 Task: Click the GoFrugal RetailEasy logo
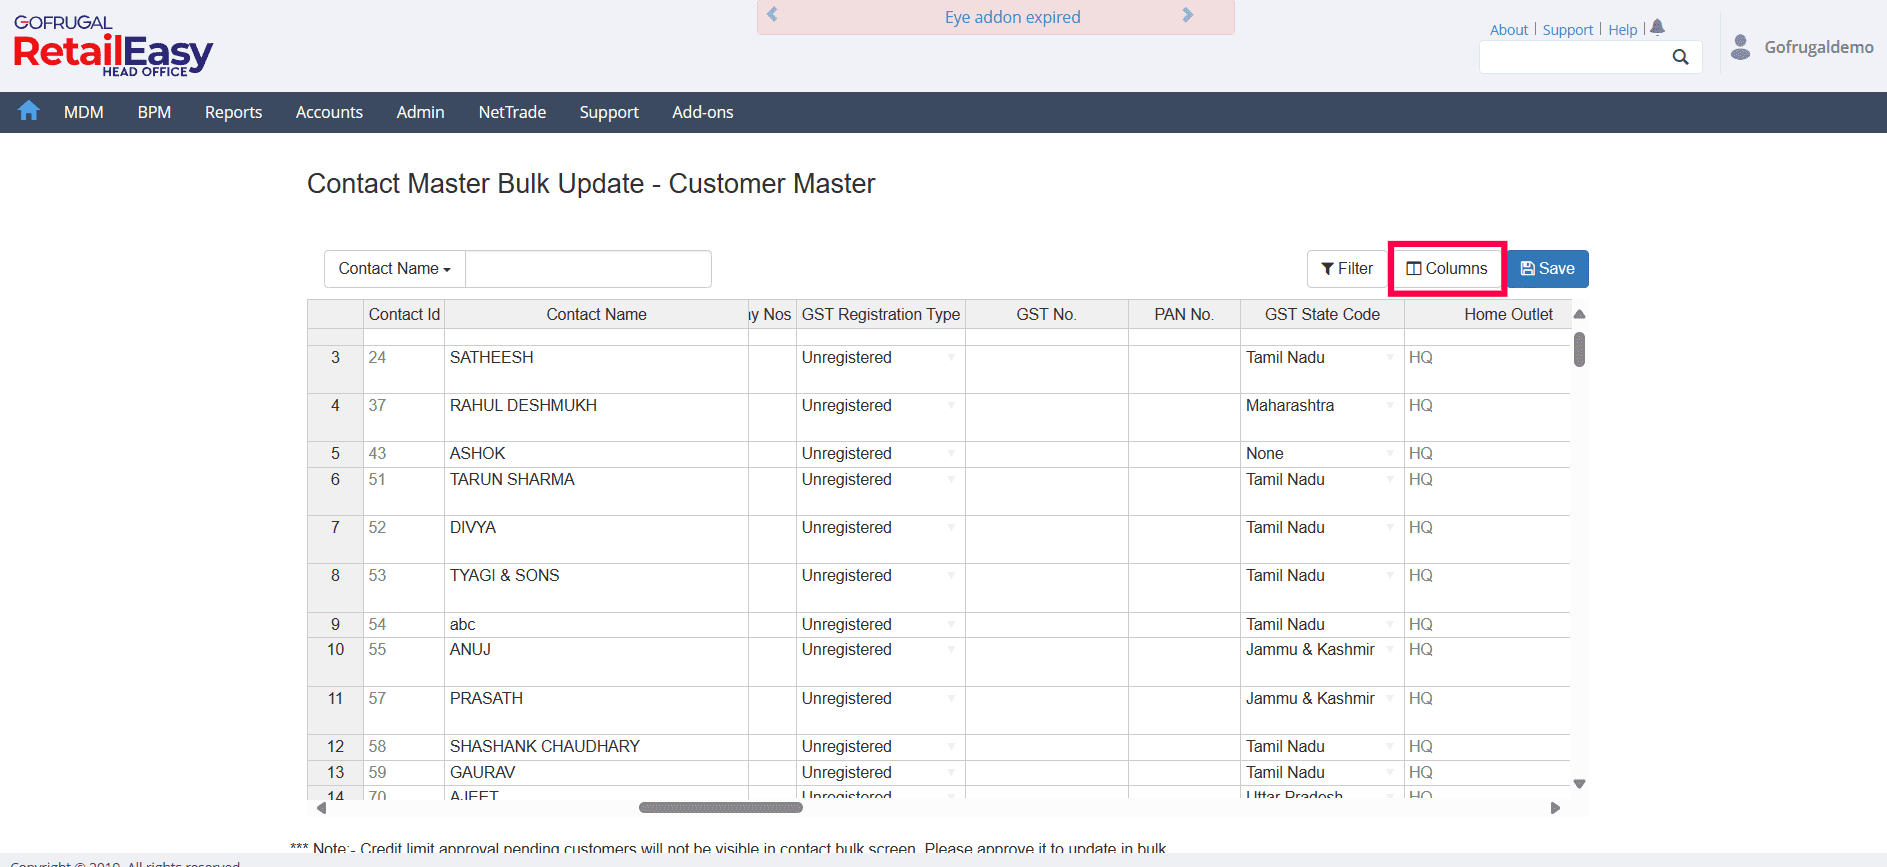113,46
